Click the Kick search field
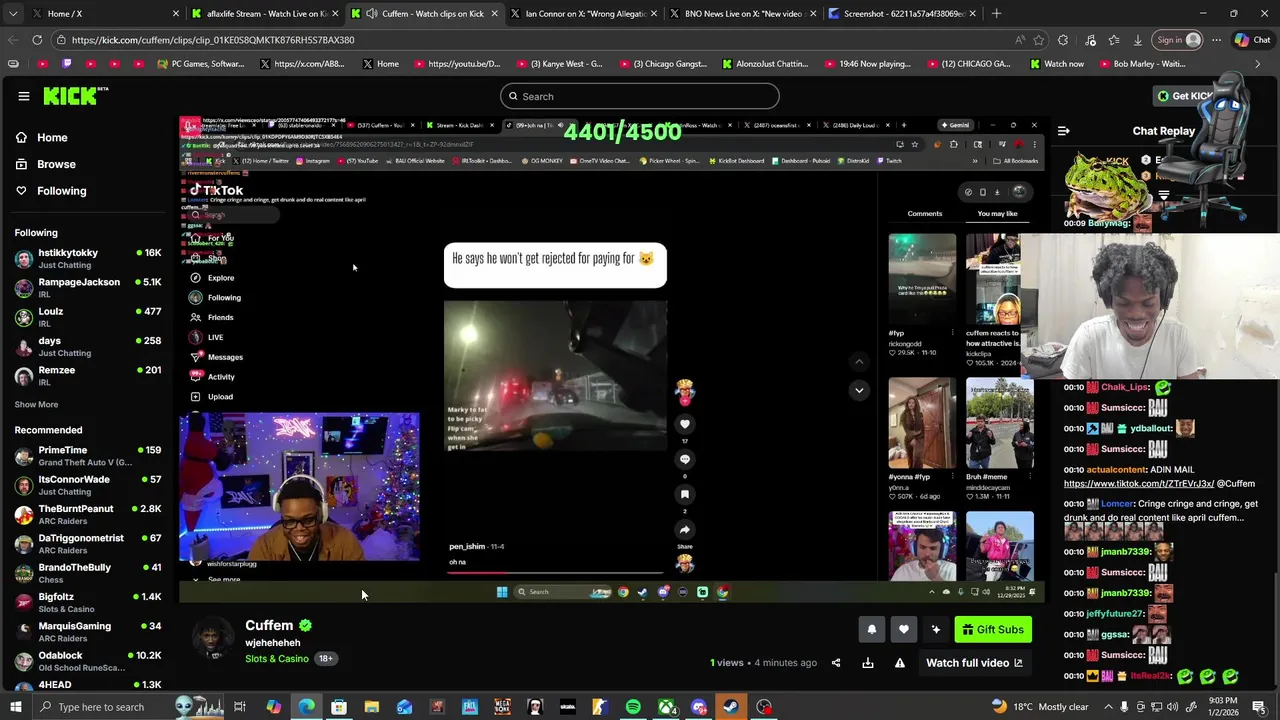The image size is (1280, 720). pos(640,96)
